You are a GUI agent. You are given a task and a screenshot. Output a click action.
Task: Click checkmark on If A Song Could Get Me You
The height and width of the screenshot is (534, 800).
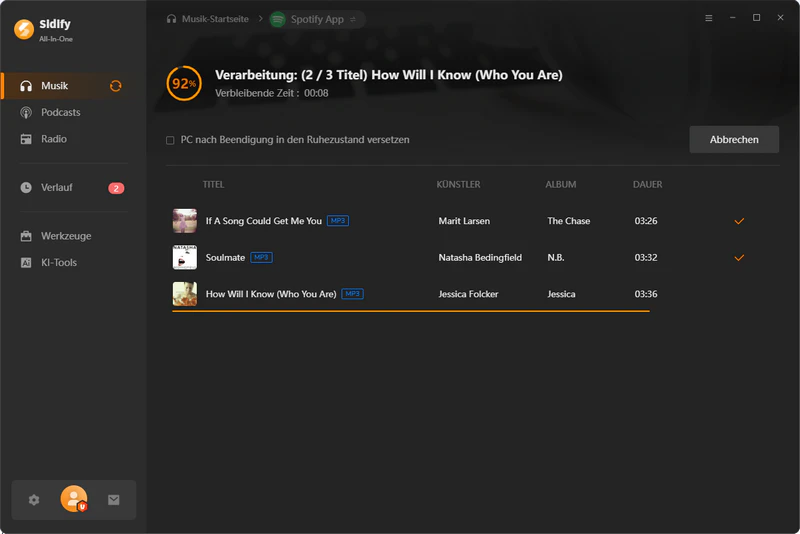pos(739,221)
